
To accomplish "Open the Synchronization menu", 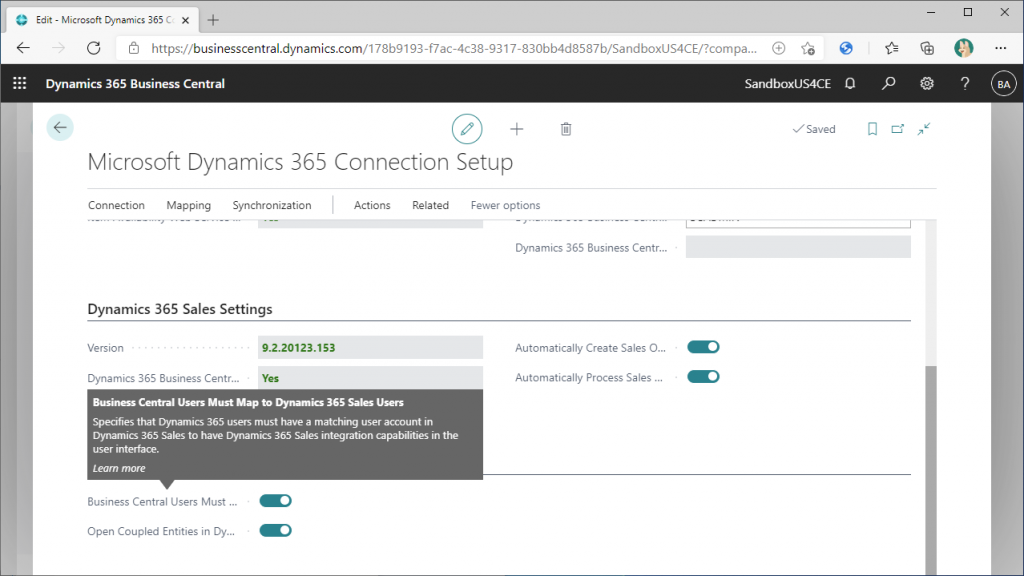I will click(x=272, y=205).
